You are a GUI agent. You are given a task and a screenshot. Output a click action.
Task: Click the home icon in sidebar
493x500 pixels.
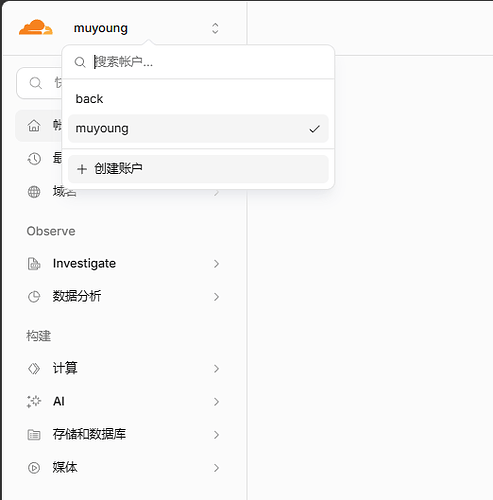(34, 126)
